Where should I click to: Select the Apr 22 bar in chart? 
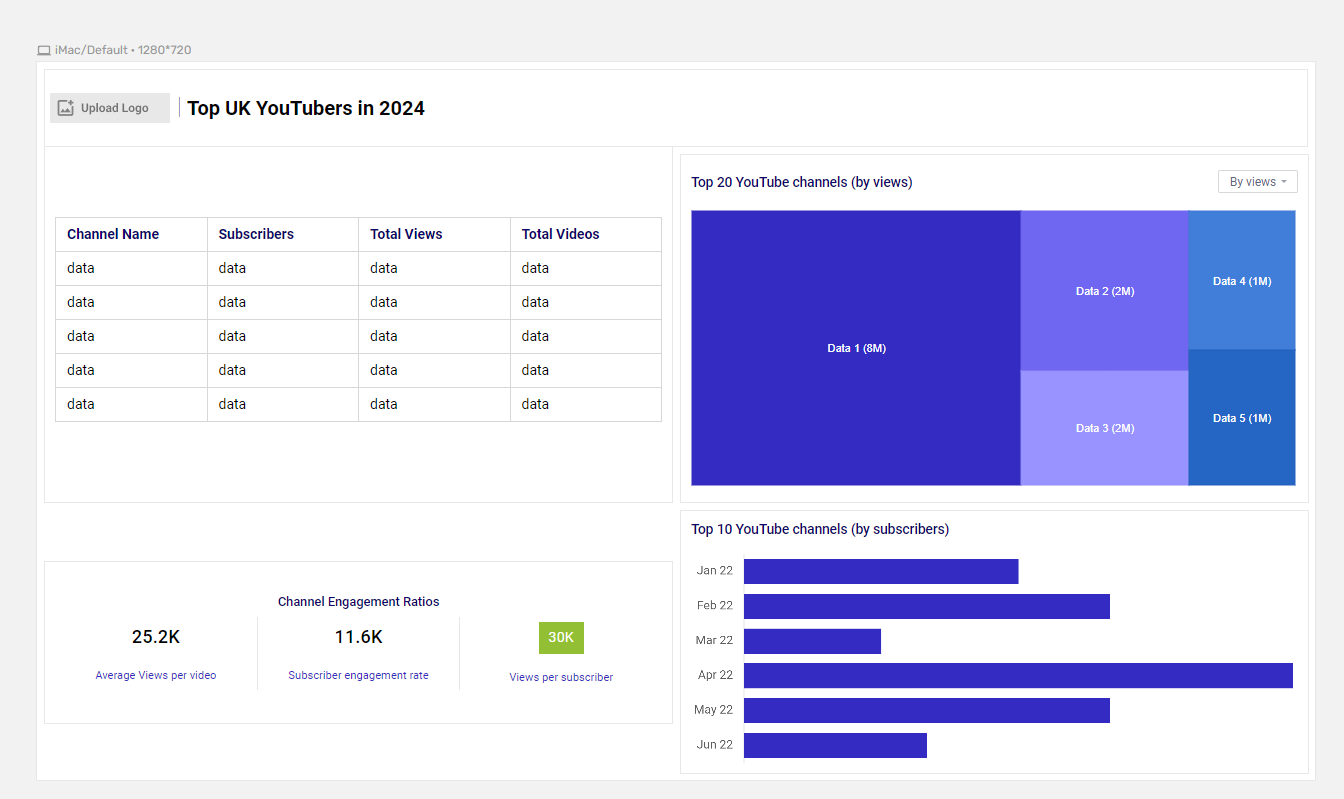tap(1018, 675)
